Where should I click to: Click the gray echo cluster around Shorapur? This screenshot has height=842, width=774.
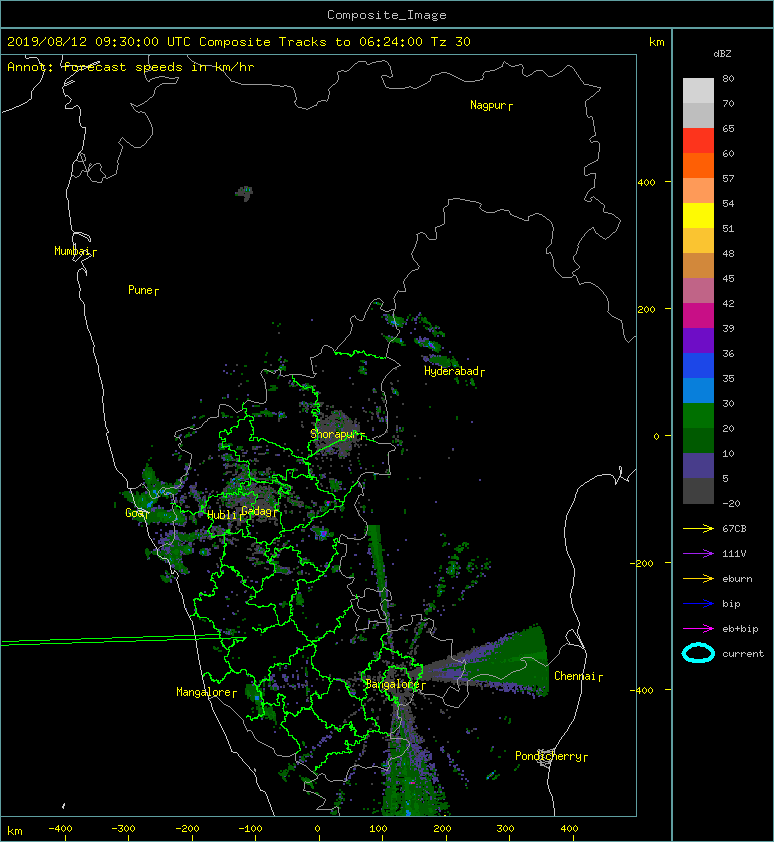pos(336,432)
